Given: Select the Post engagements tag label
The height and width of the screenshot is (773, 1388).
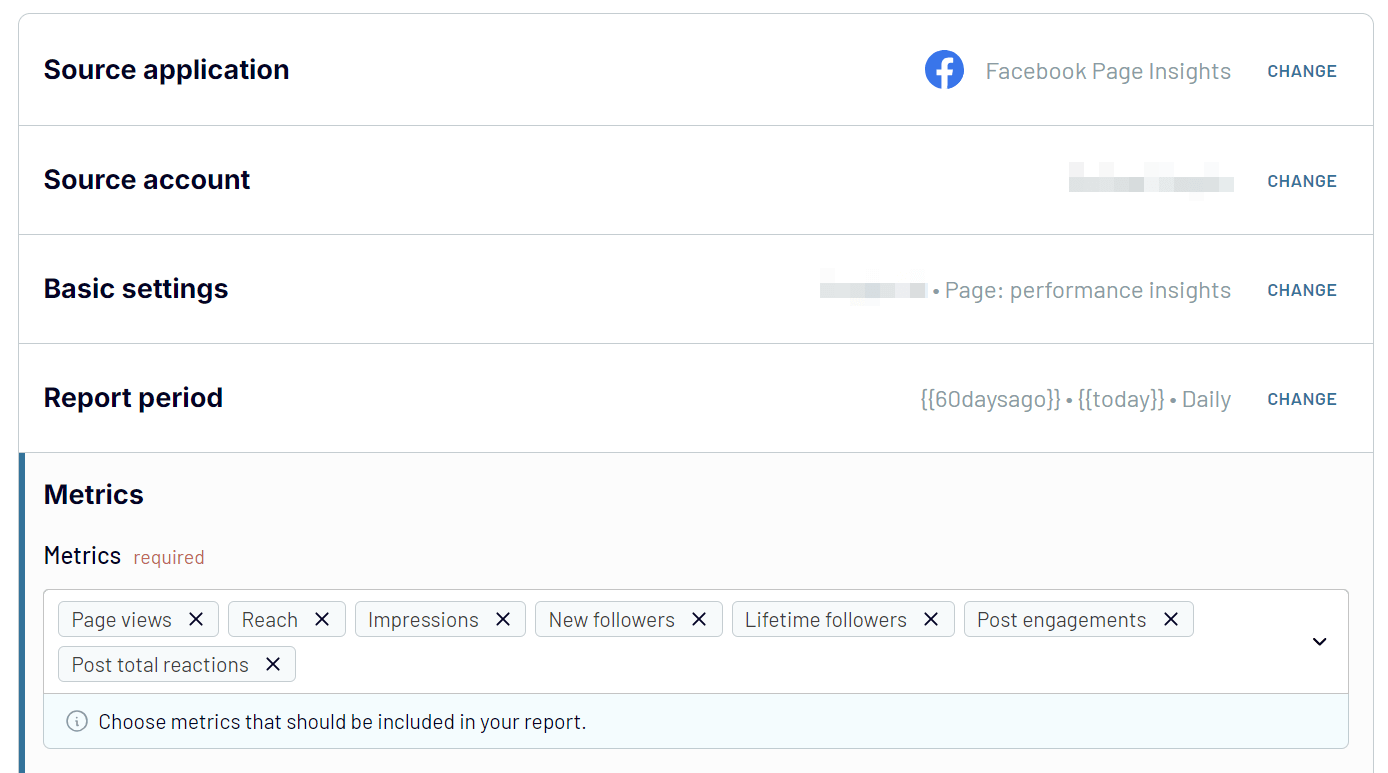Looking at the screenshot, I should click(1062, 620).
